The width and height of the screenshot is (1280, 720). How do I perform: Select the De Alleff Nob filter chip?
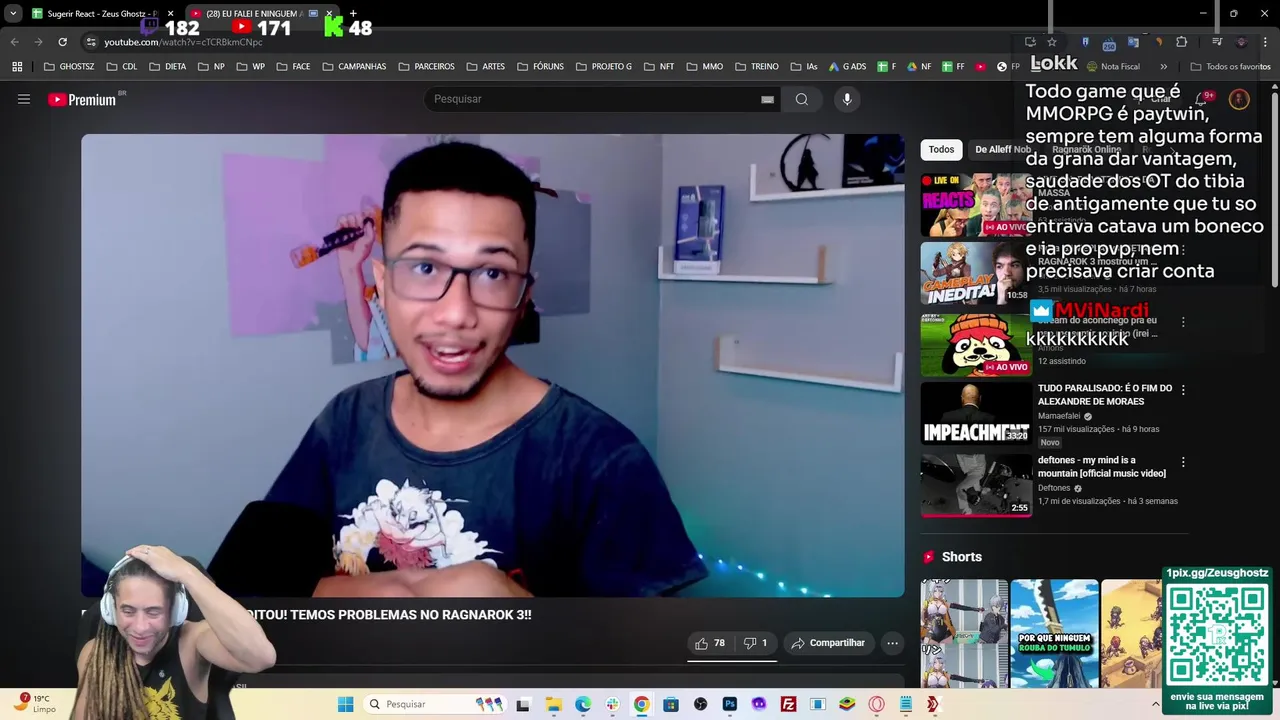(x=1002, y=149)
